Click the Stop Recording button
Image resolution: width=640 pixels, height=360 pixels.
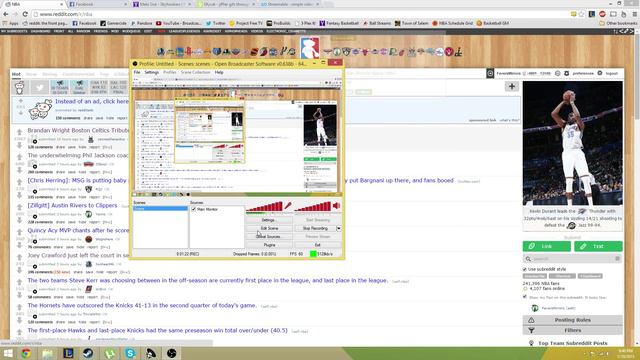point(315,228)
